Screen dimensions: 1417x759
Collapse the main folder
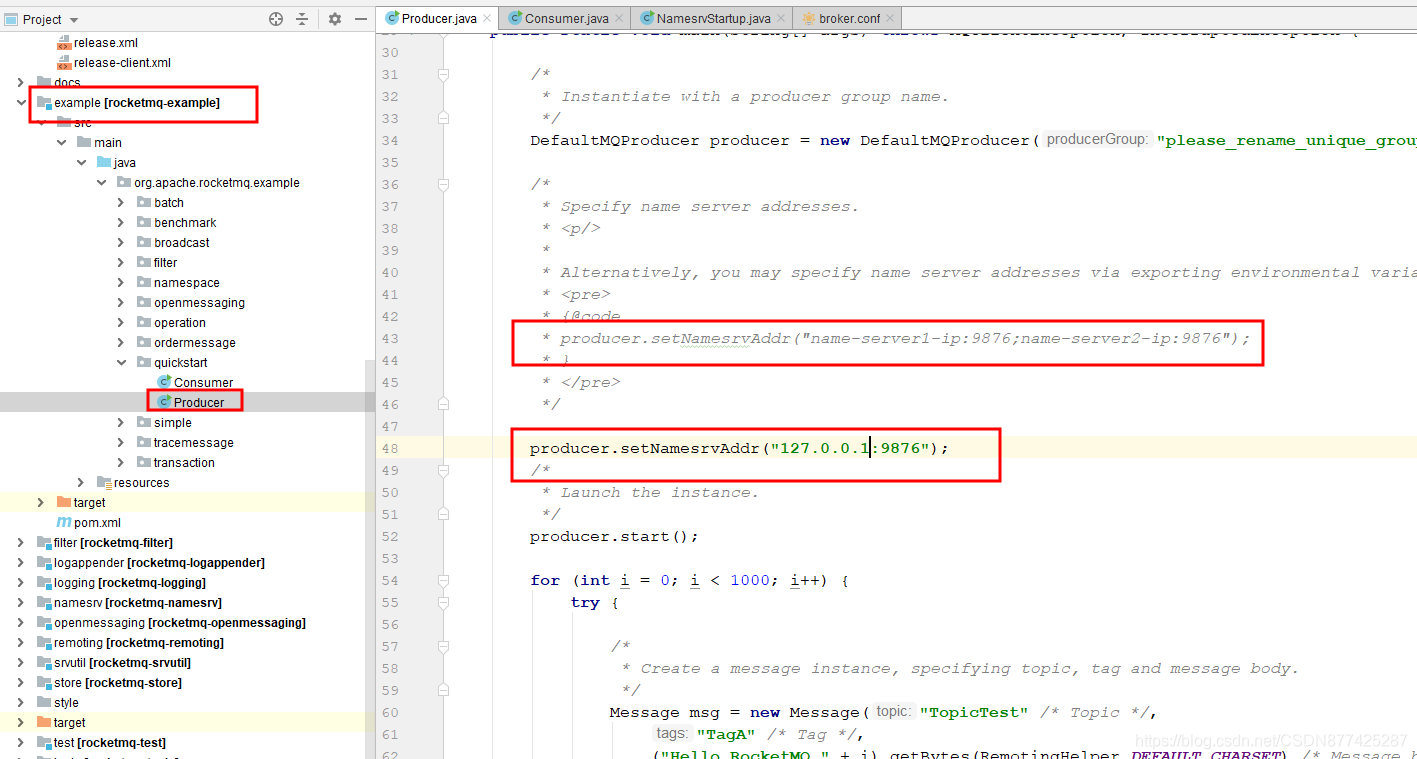[62, 142]
